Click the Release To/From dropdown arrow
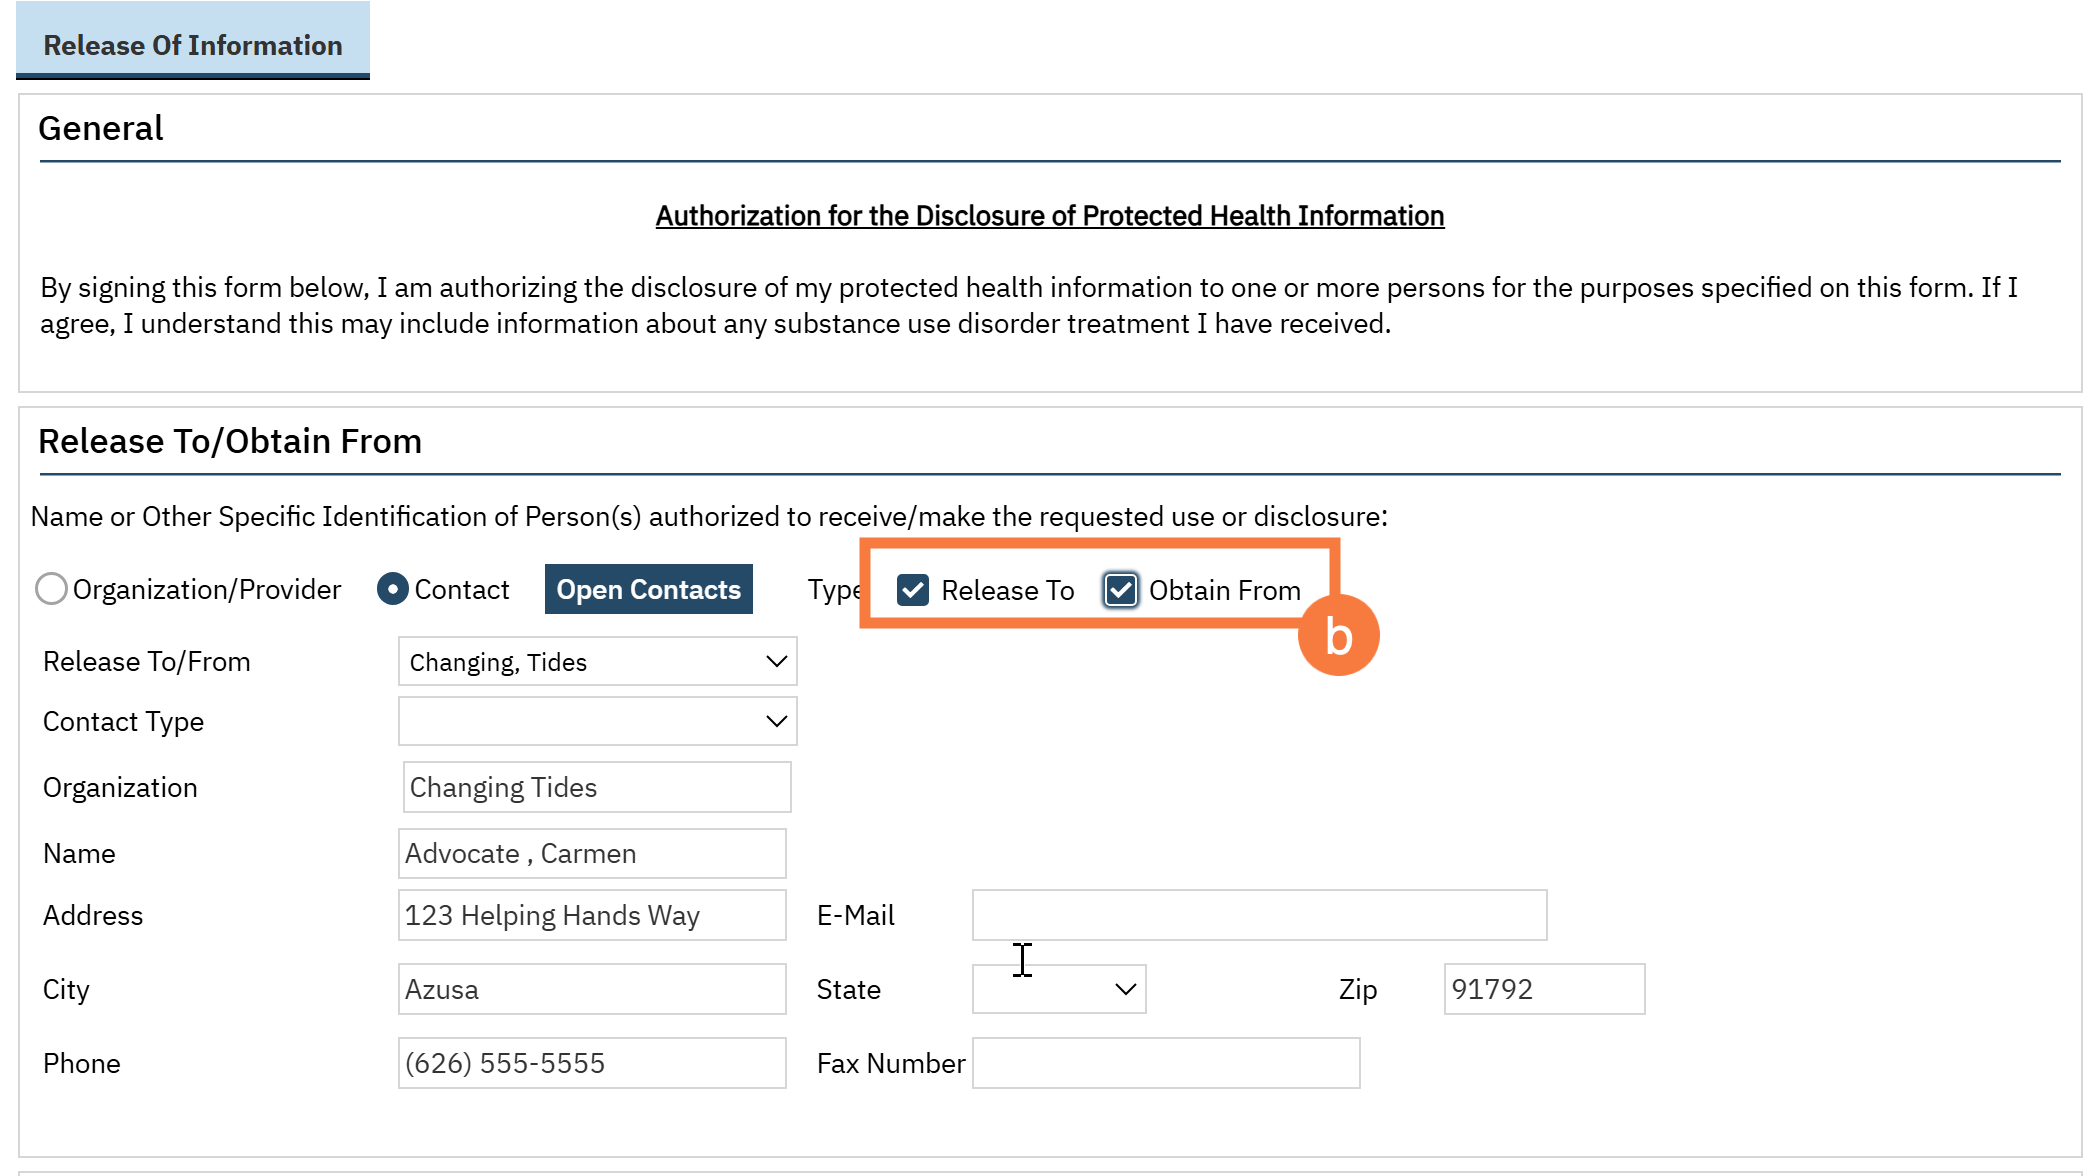 [776, 661]
